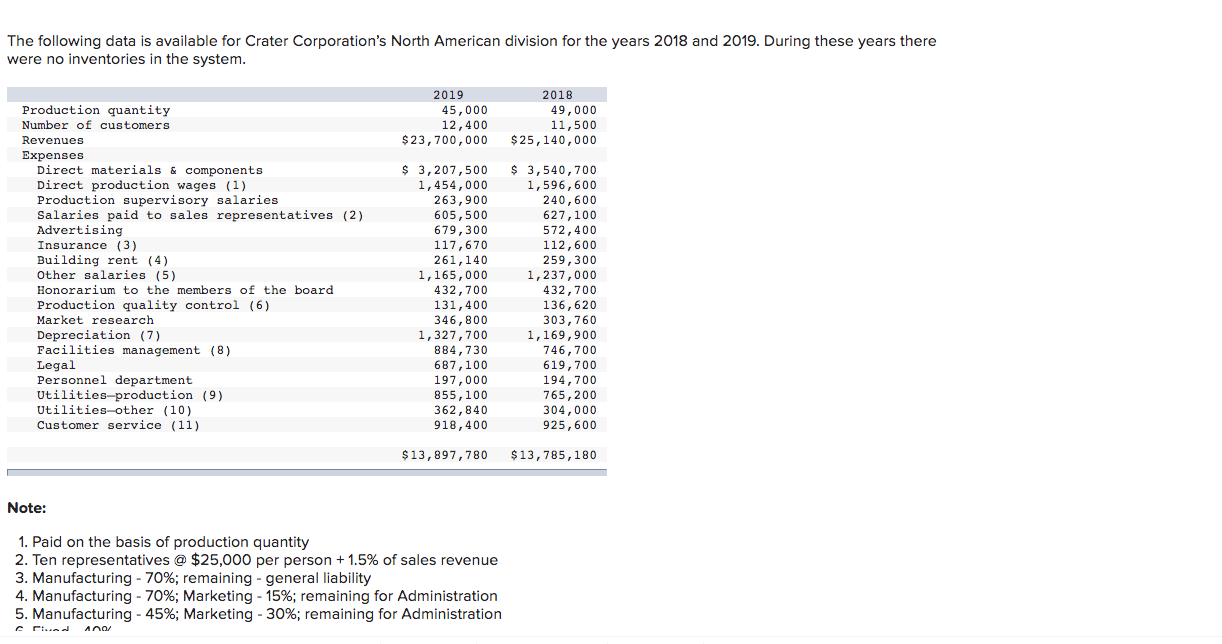The height and width of the screenshot is (644, 1222).
Task: Select Direct production wages (1) label
Action: tap(142, 185)
